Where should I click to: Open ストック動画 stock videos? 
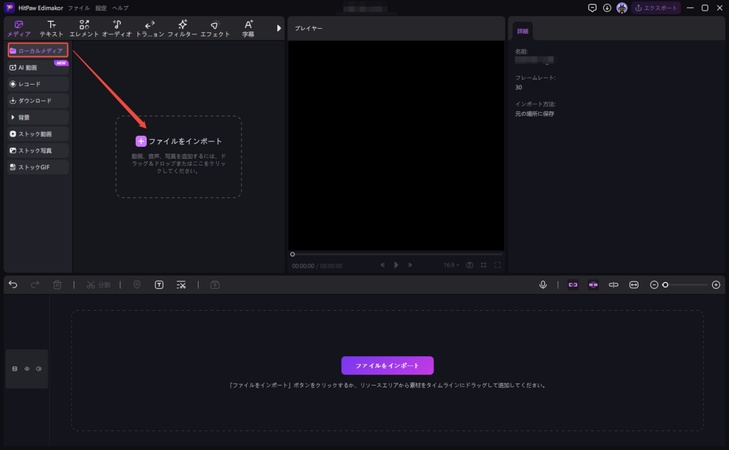coord(38,134)
